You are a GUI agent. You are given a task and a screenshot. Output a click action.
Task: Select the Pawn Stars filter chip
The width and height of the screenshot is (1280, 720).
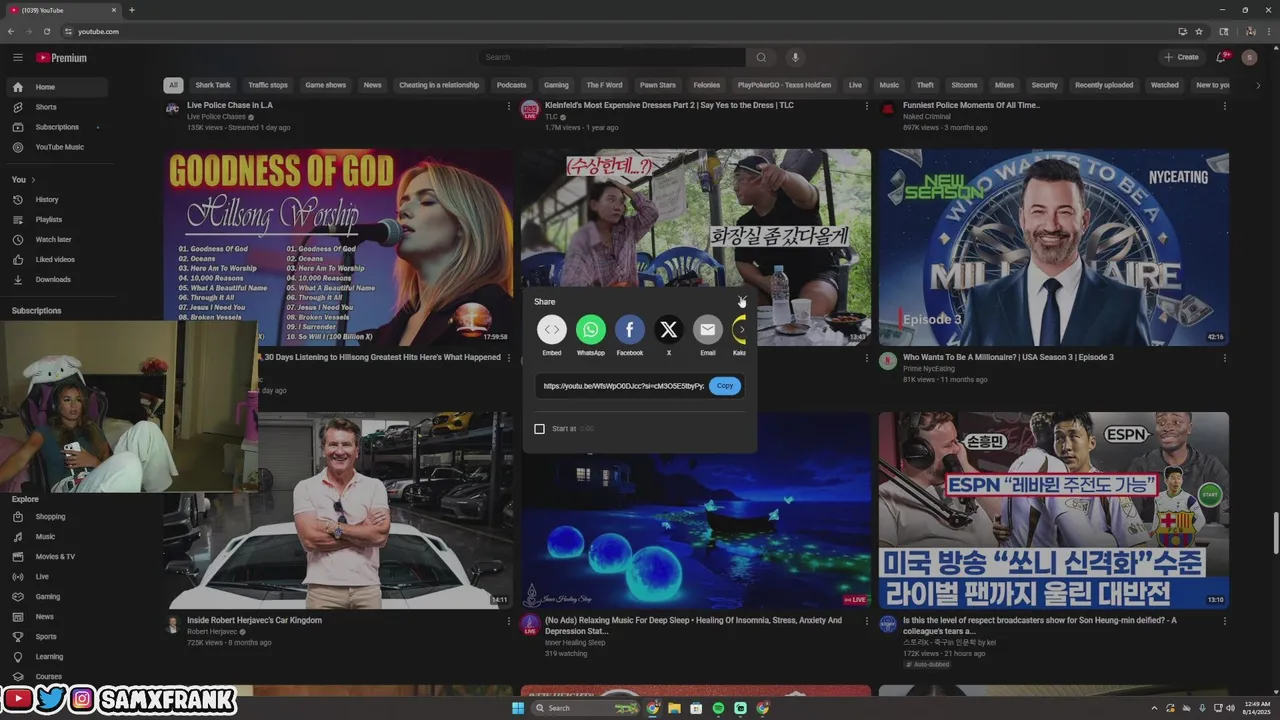(658, 85)
